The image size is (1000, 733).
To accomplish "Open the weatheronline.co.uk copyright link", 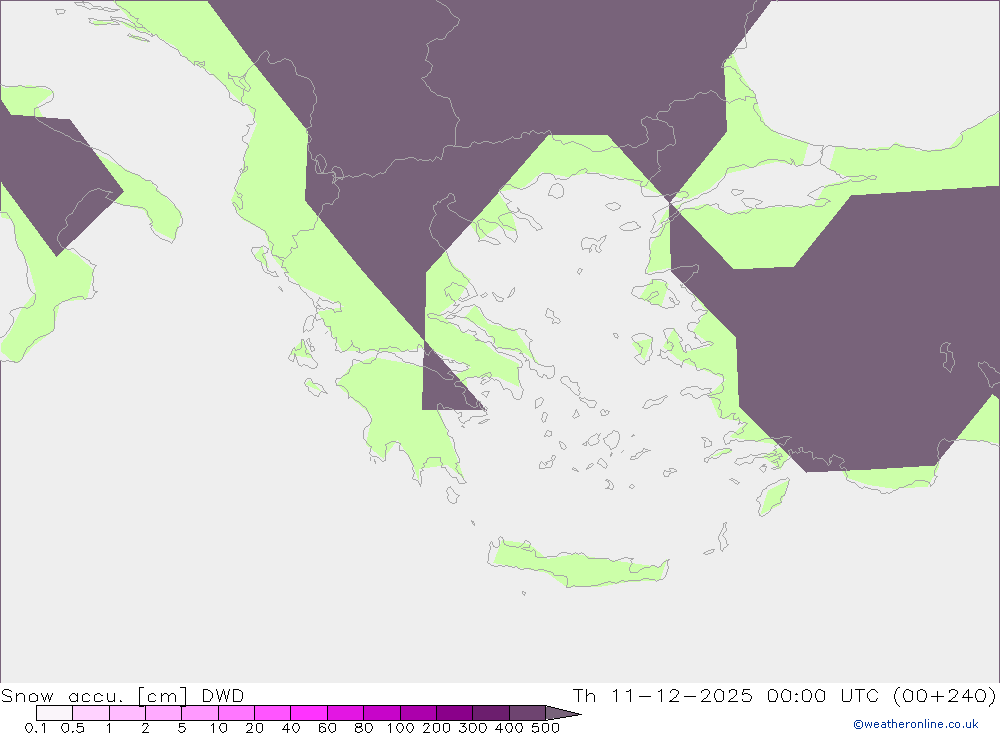I will [x=916, y=724].
